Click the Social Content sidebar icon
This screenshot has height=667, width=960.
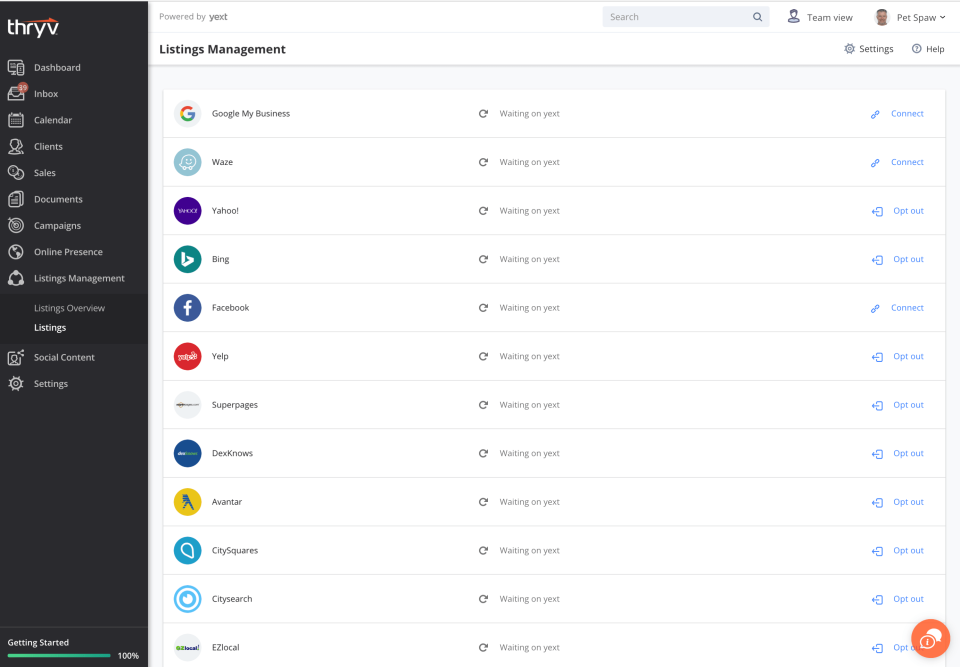coord(17,357)
